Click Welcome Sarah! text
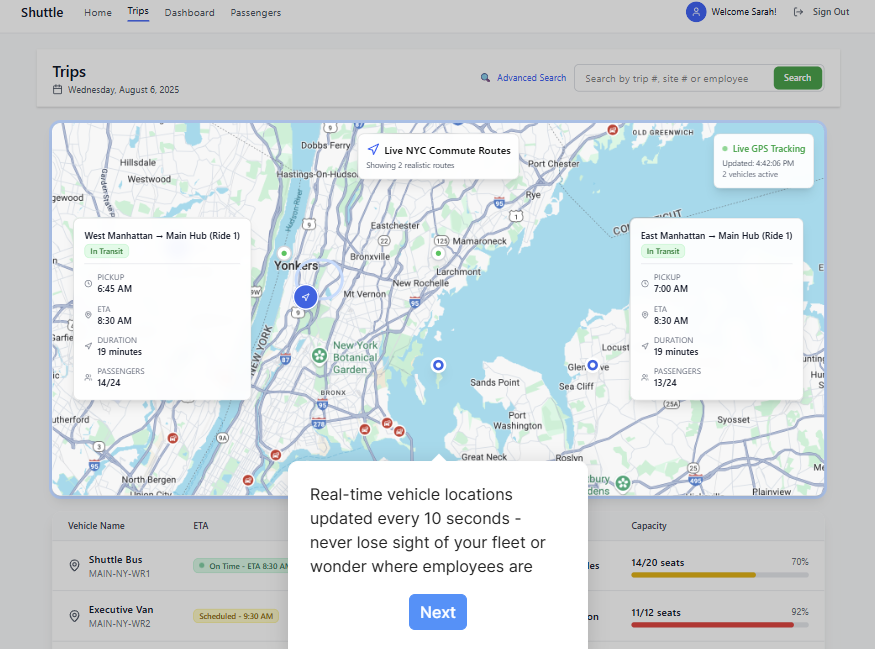This screenshot has height=649, width=875. pos(743,12)
